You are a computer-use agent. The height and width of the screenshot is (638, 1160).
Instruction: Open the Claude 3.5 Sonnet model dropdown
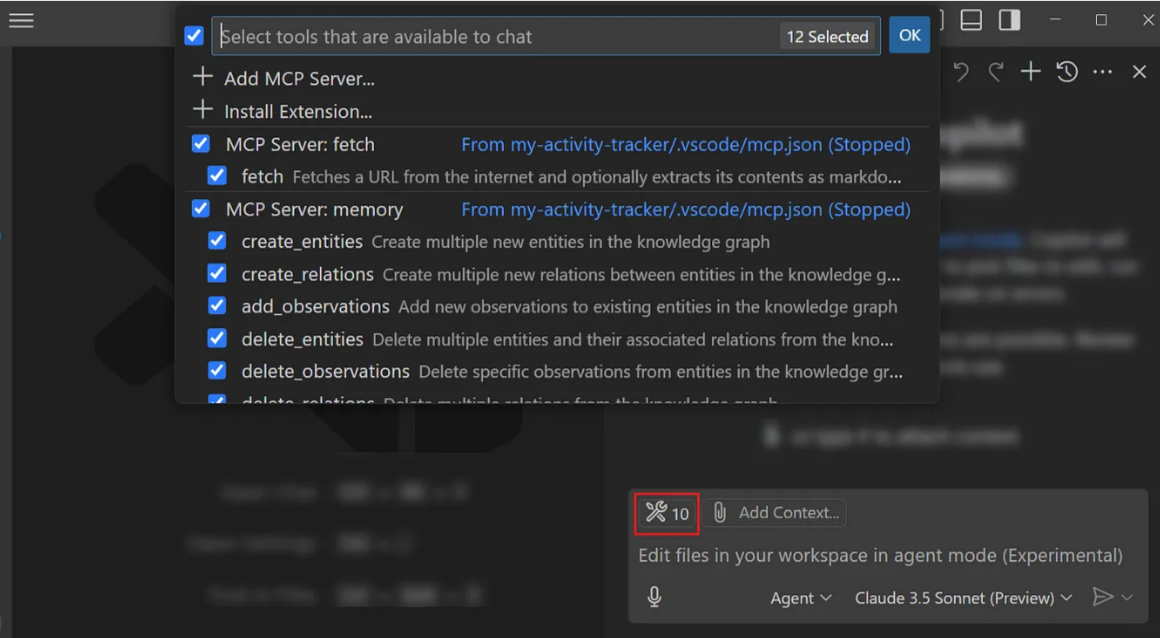(963, 598)
